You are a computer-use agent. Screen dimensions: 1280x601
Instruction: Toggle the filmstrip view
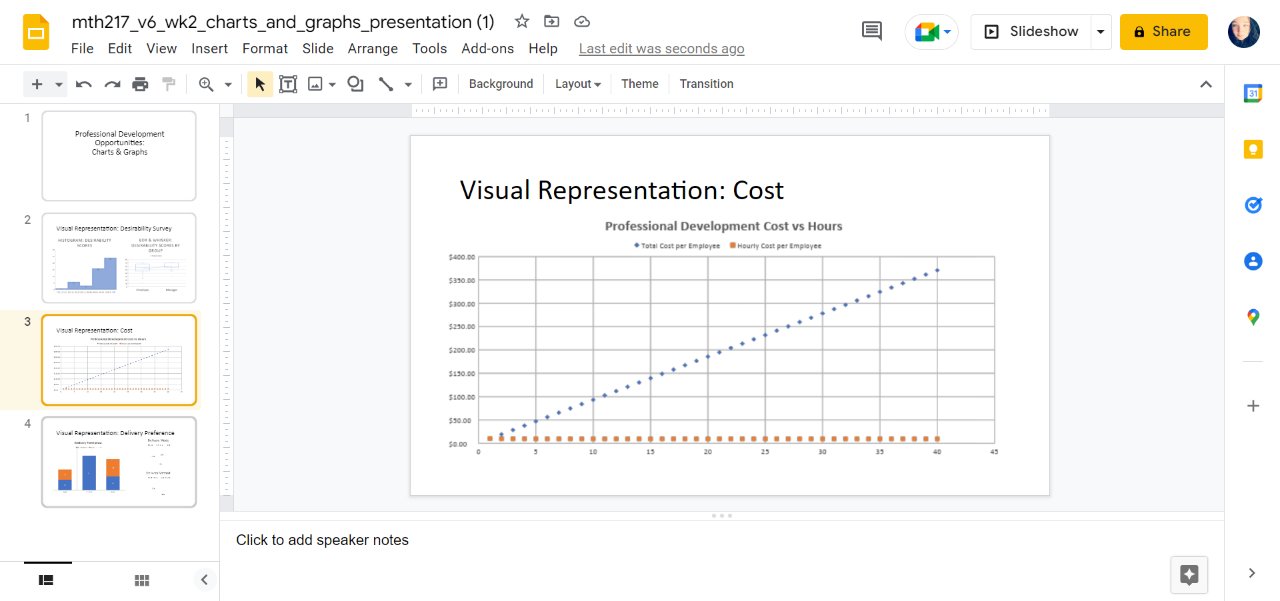pyautogui.click(x=46, y=579)
